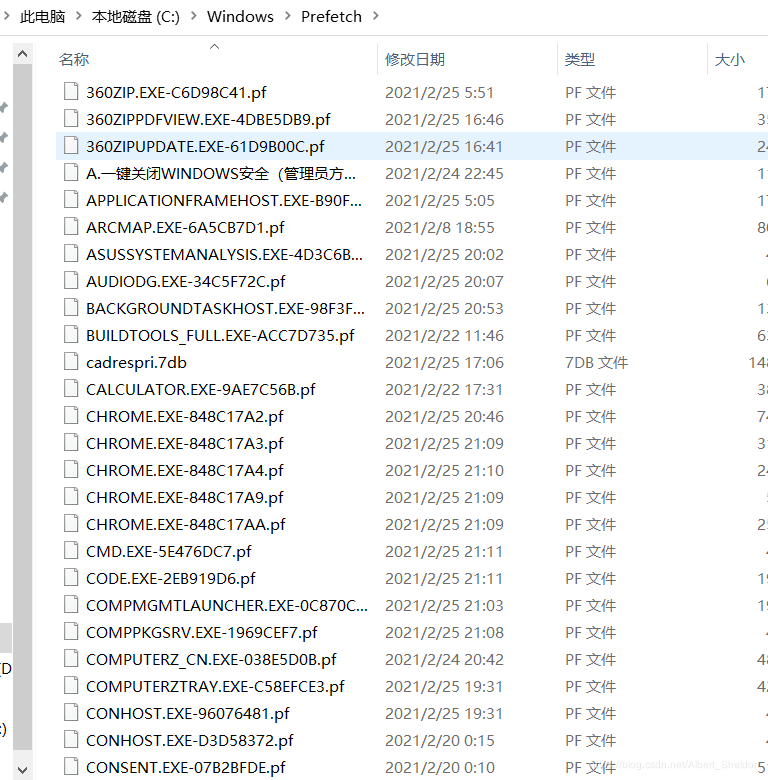Click the Prefetch breadcrumb segment
The height and width of the screenshot is (780, 768).
point(331,17)
